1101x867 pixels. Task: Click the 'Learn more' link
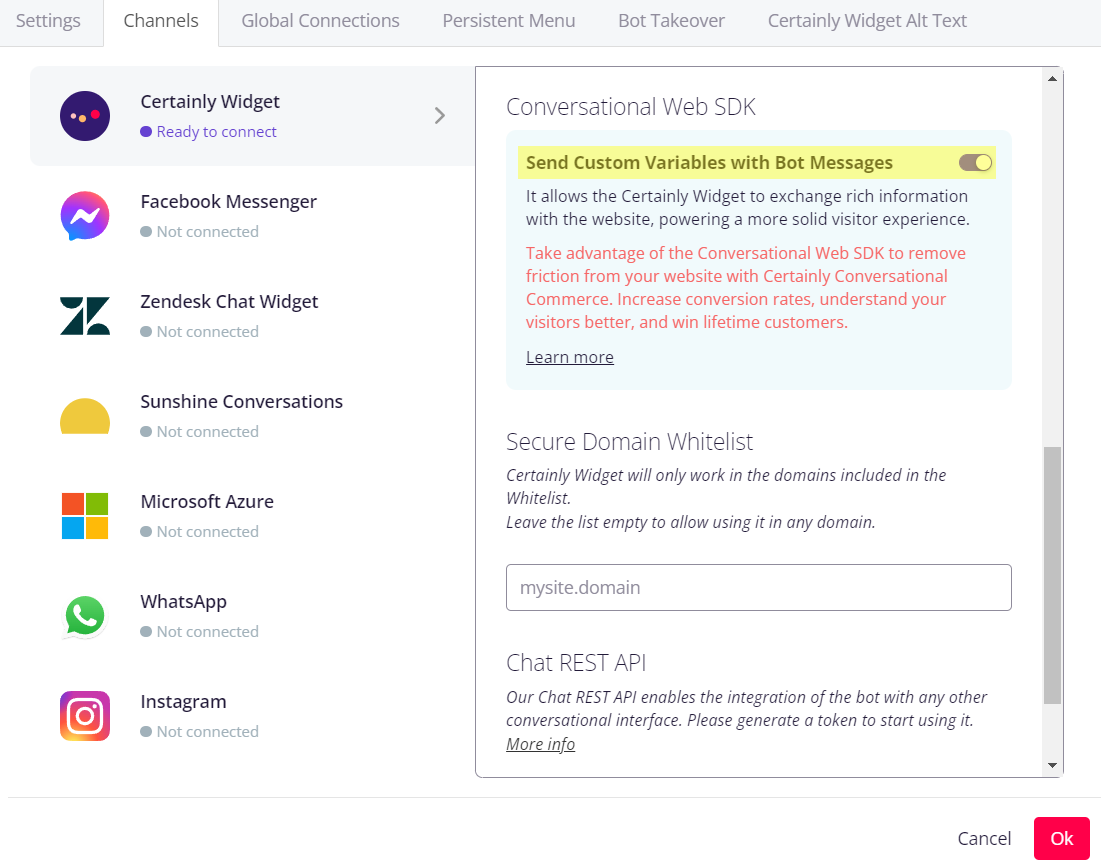point(569,356)
